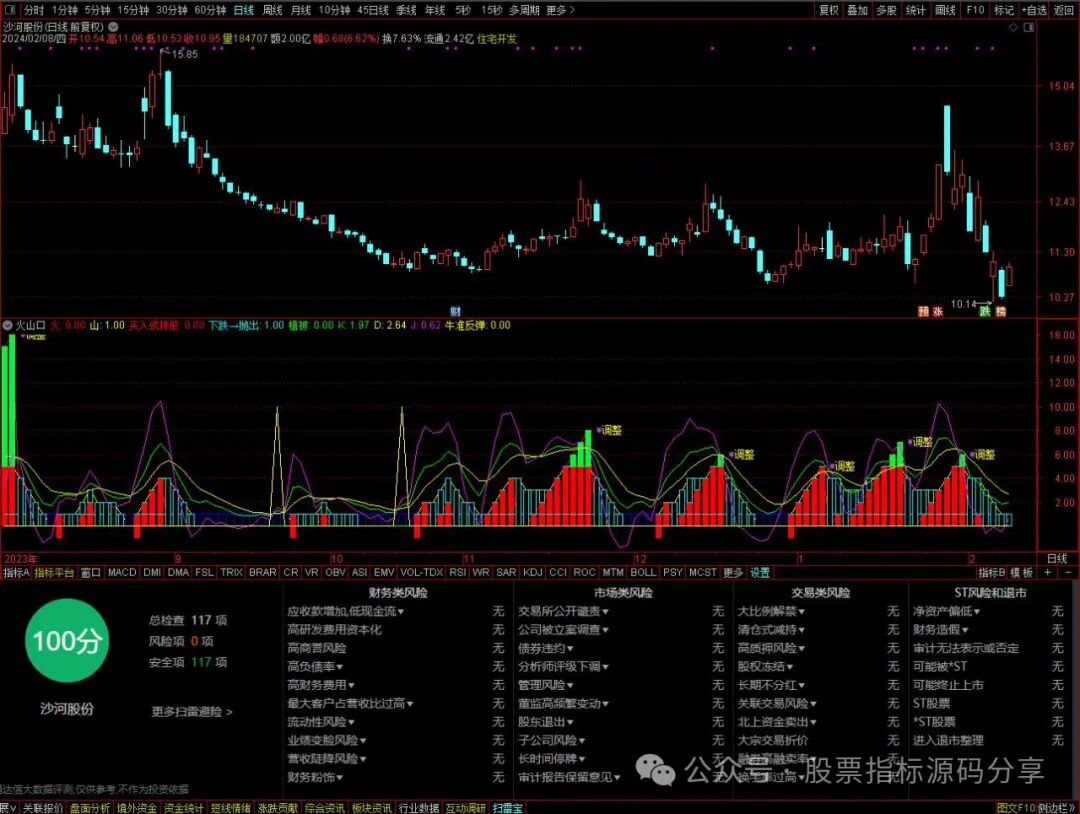Click the diamond icon at chart top-right
This screenshot has height=814, width=1080.
coord(1013,28)
